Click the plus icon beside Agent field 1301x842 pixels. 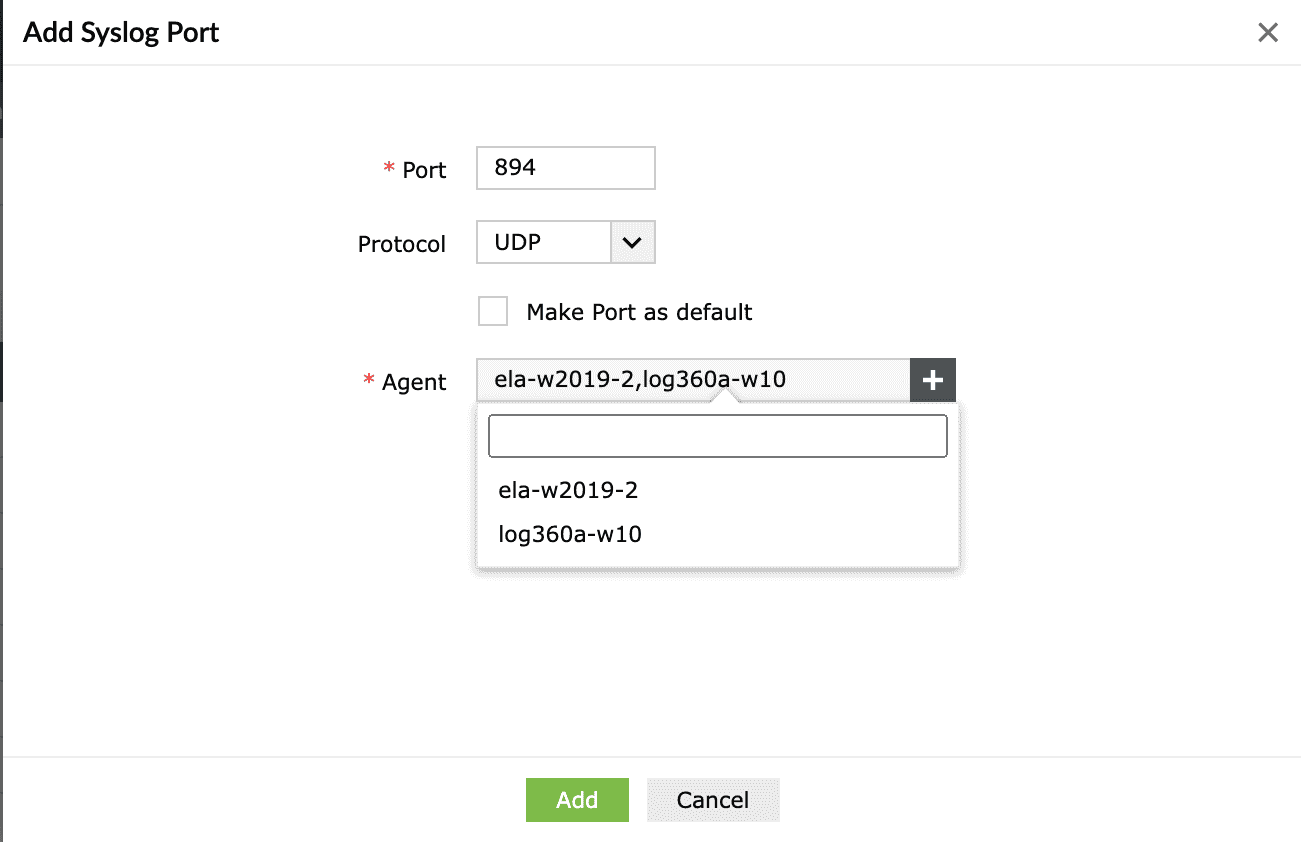point(933,380)
